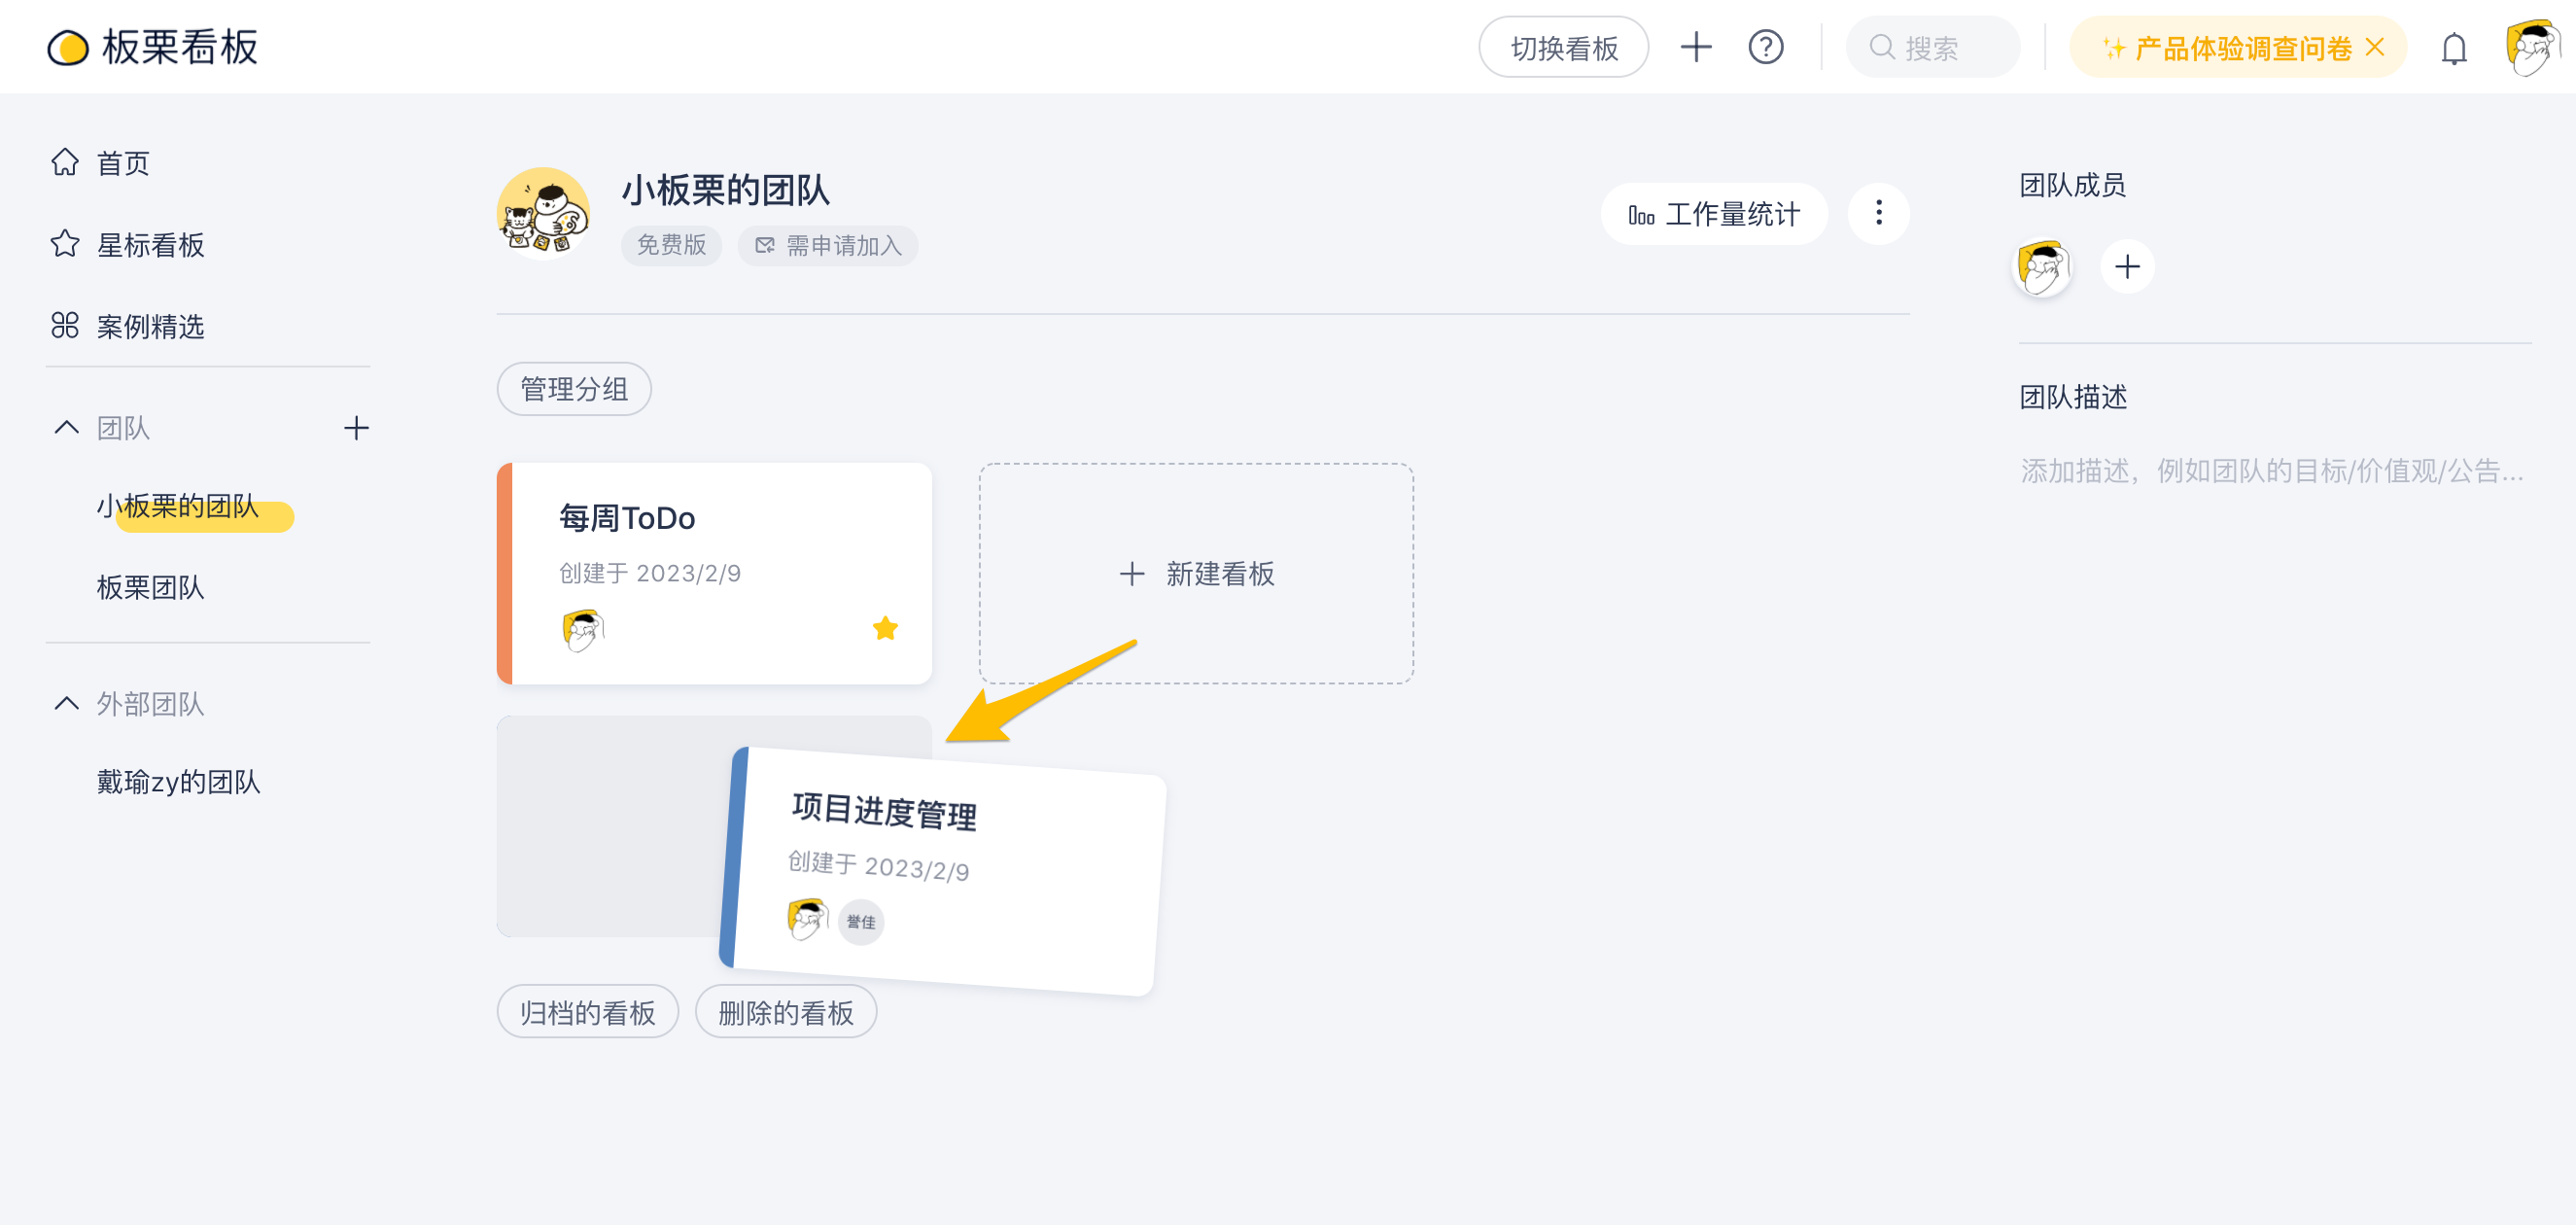2576x1225 pixels.
Task: Click the 工作量统计 button
Action: [x=1714, y=214]
